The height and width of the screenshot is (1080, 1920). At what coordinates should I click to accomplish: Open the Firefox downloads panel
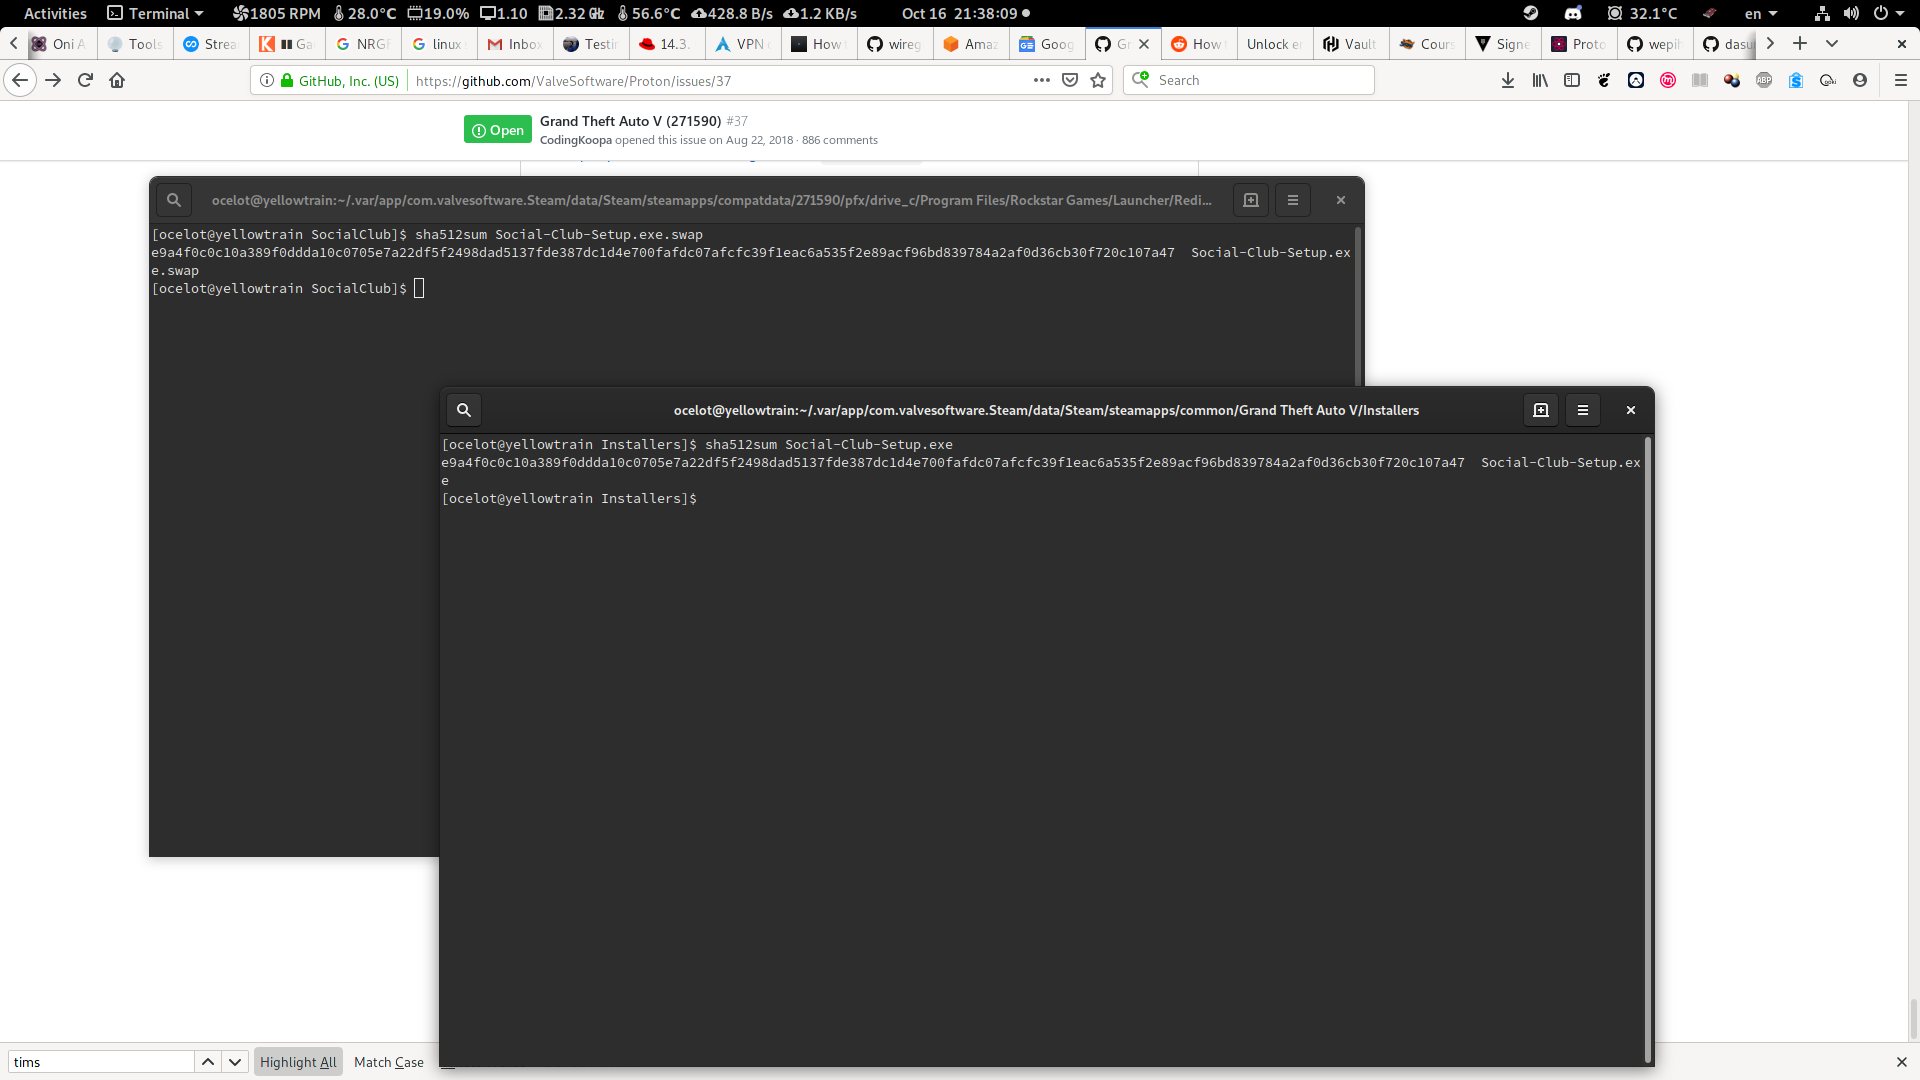(1508, 80)
